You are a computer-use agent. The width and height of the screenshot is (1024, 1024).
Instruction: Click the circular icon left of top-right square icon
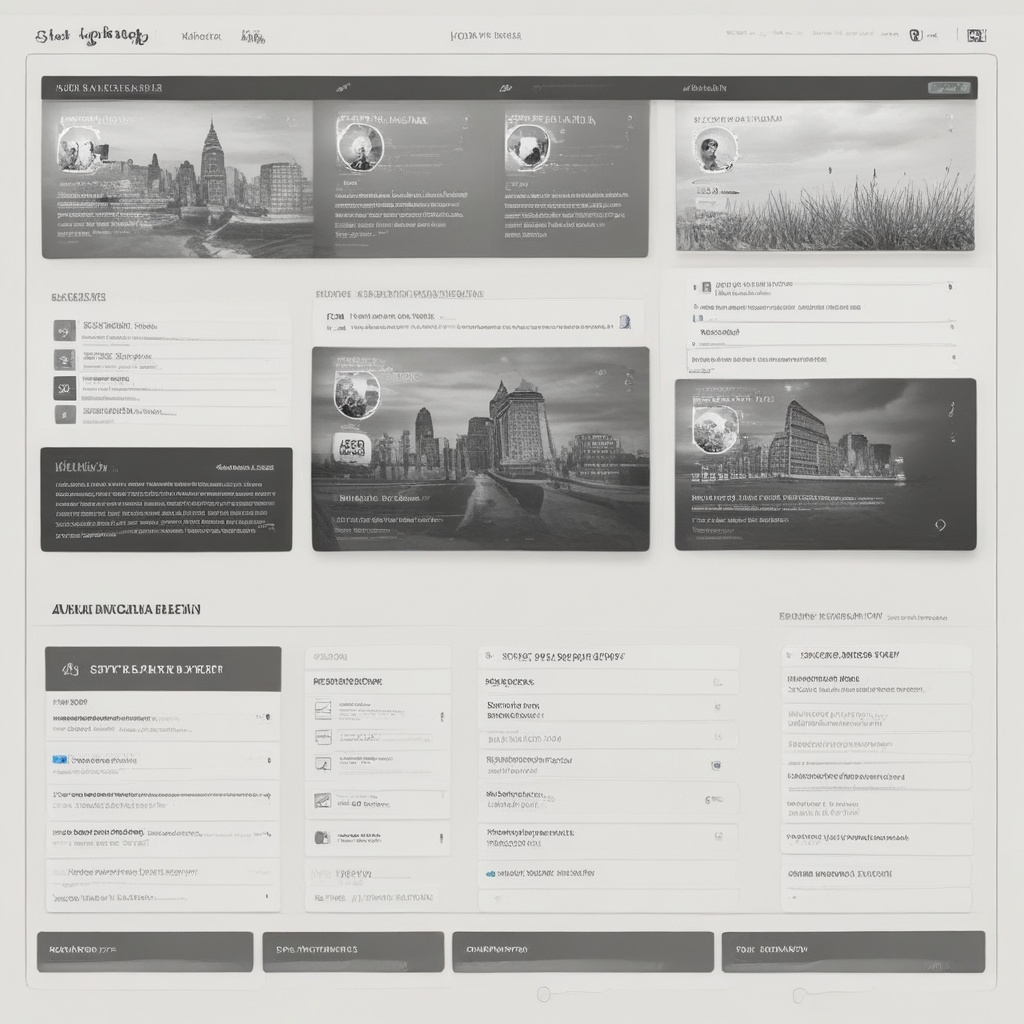915,35
